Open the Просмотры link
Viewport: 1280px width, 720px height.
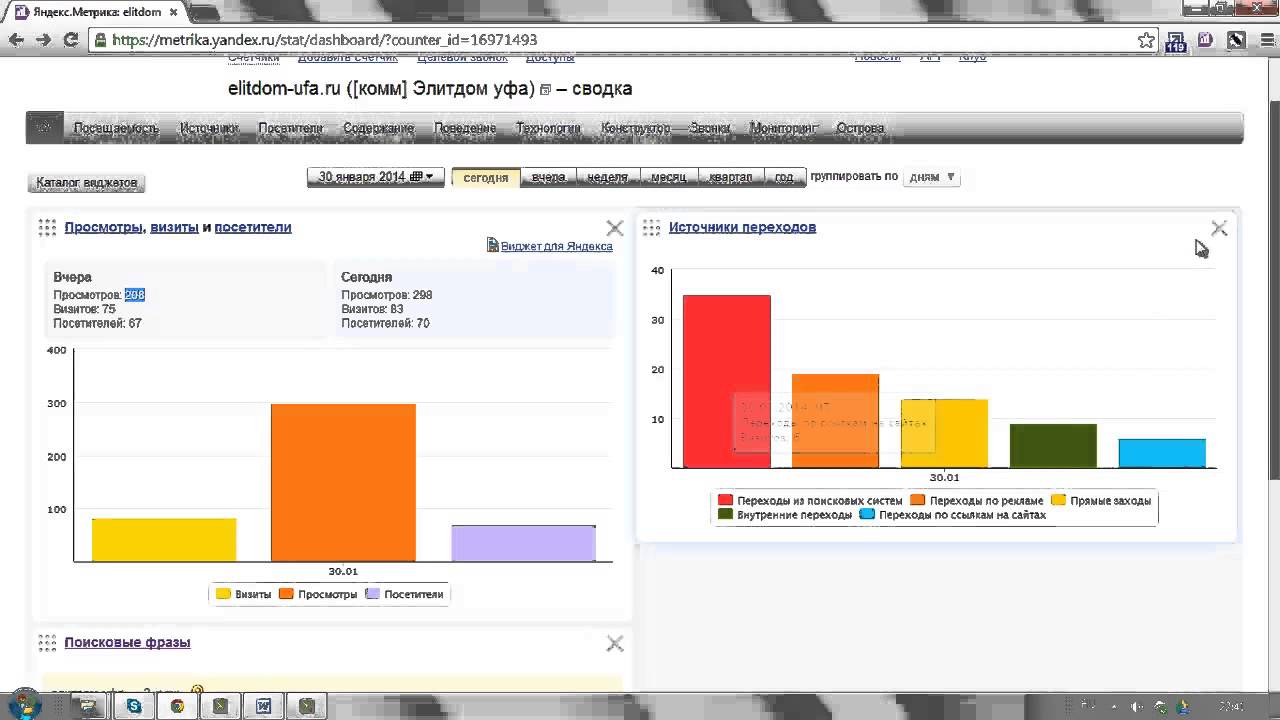tap(104, 227)
